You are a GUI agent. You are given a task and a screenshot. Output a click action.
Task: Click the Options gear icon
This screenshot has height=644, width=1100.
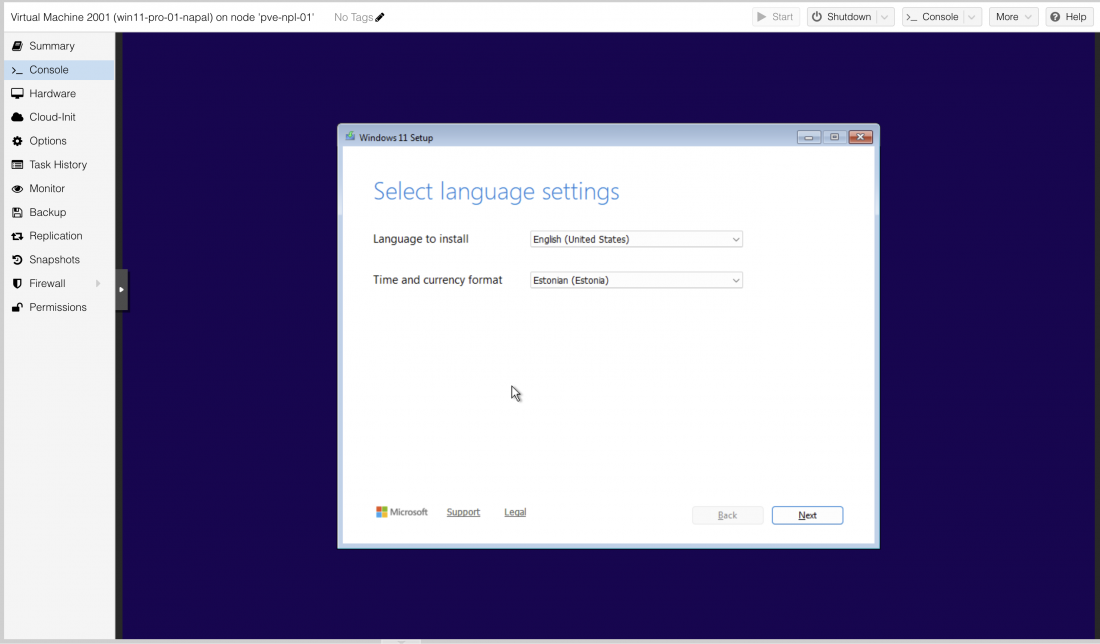pyautogui.click(x=18, y=141)
